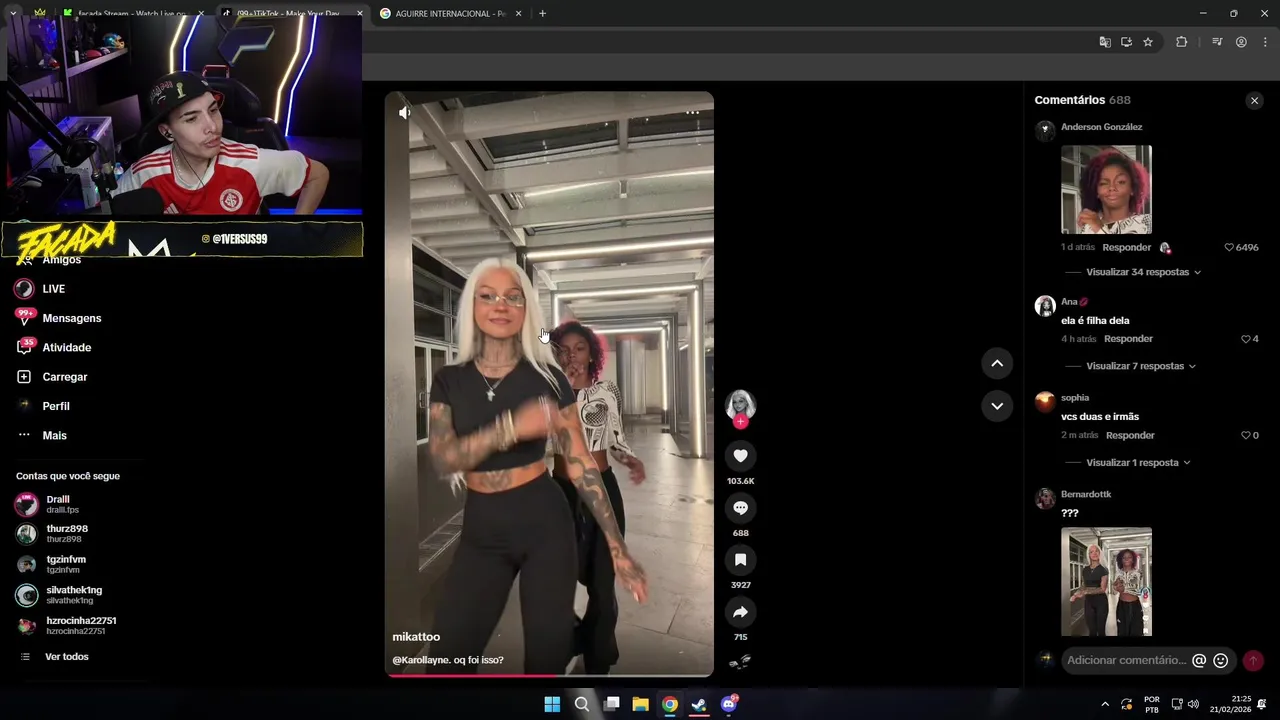Close the AGUIRRE INTERNACIONAL tab
This screenshot has height=720, width=1280.
[x=518, y=14]
